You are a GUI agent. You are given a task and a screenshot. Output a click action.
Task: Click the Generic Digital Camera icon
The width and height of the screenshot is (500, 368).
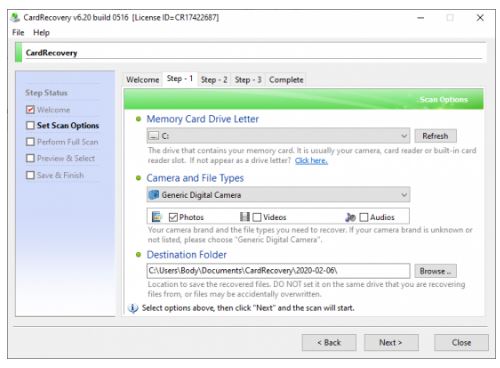[154, 195]
